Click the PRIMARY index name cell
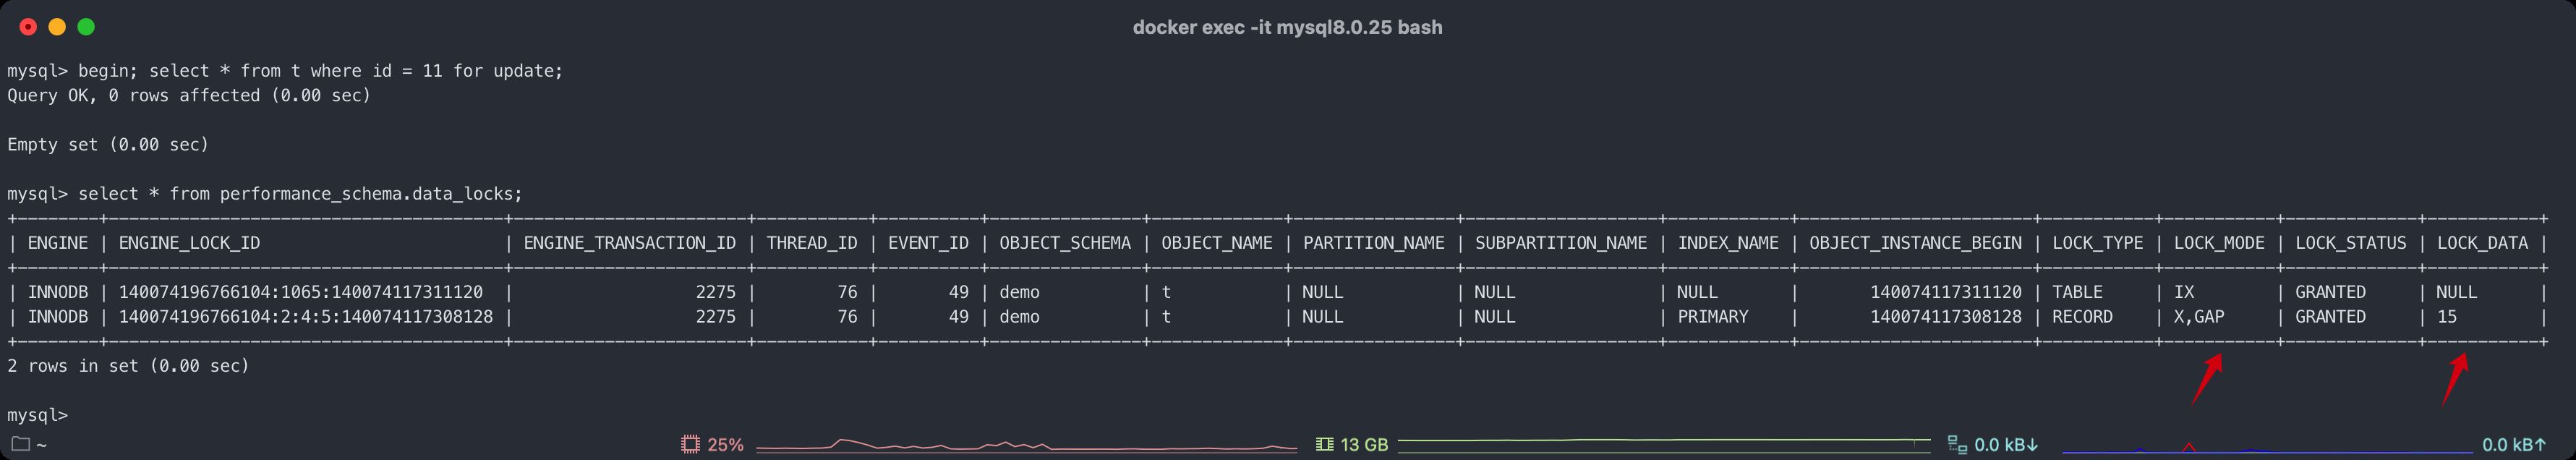The height and width of the screenshot is (460, 2576). (x=1712, y=317)
